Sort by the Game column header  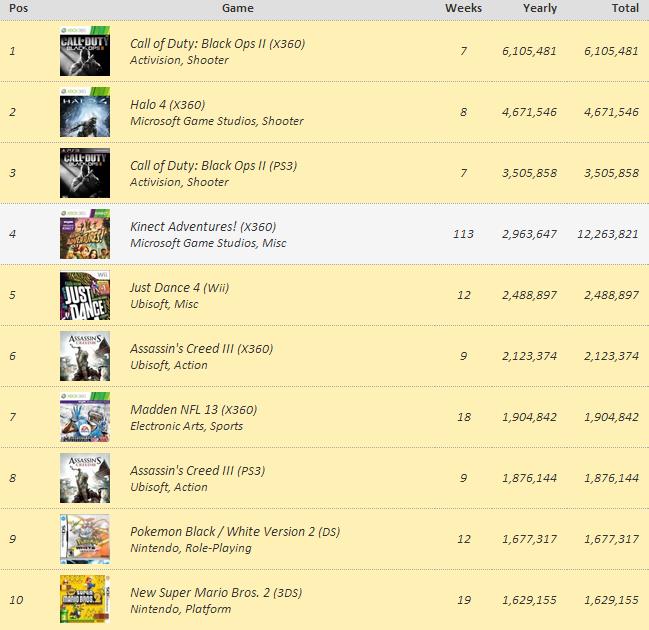pos(238,8)
